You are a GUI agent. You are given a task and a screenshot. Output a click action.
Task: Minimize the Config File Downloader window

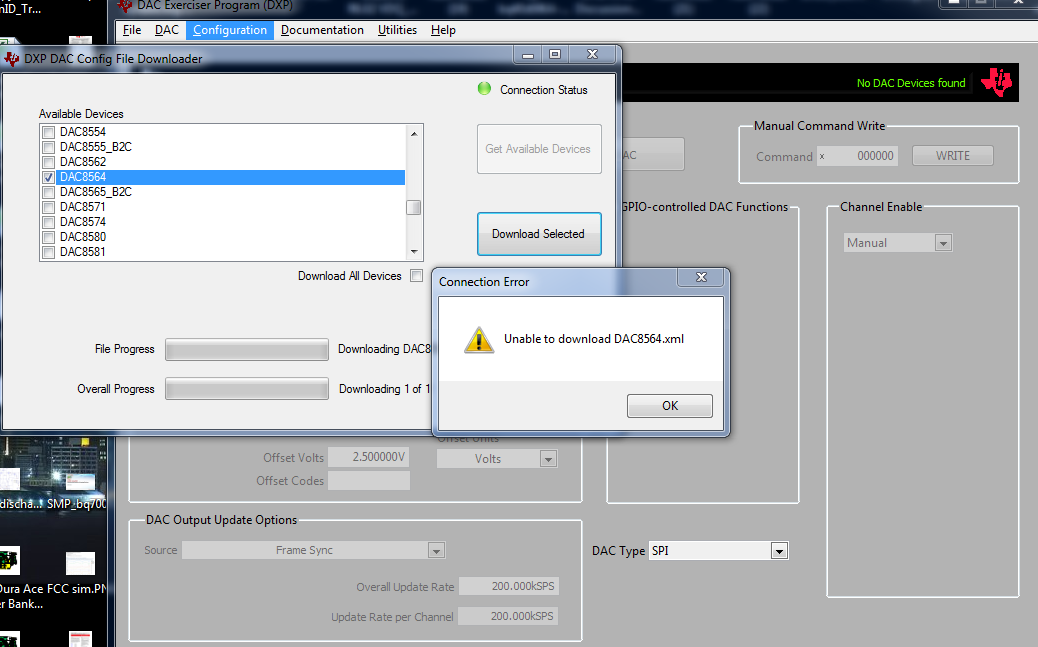[528, 55]
